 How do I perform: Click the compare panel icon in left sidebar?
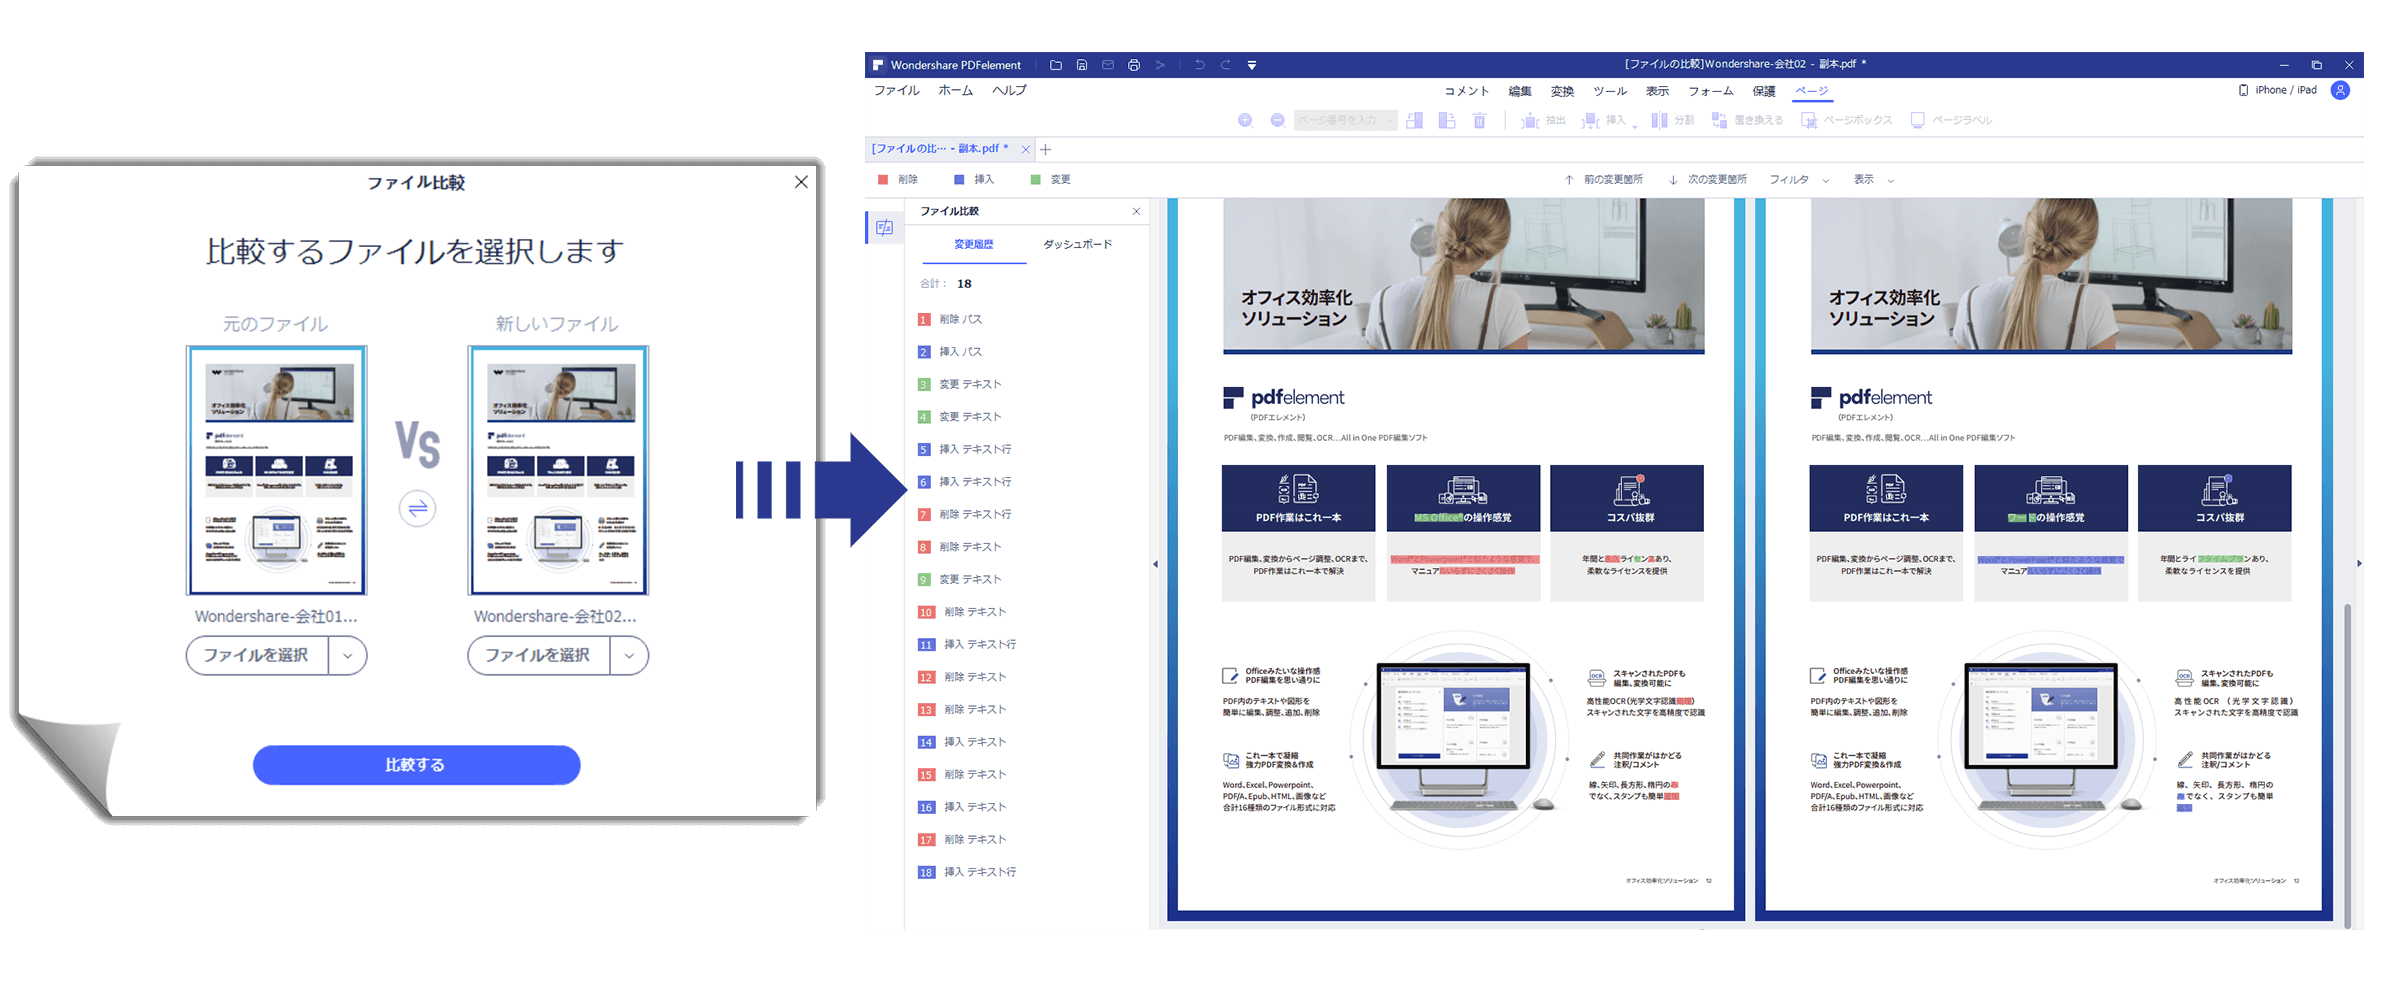point(885,228)
